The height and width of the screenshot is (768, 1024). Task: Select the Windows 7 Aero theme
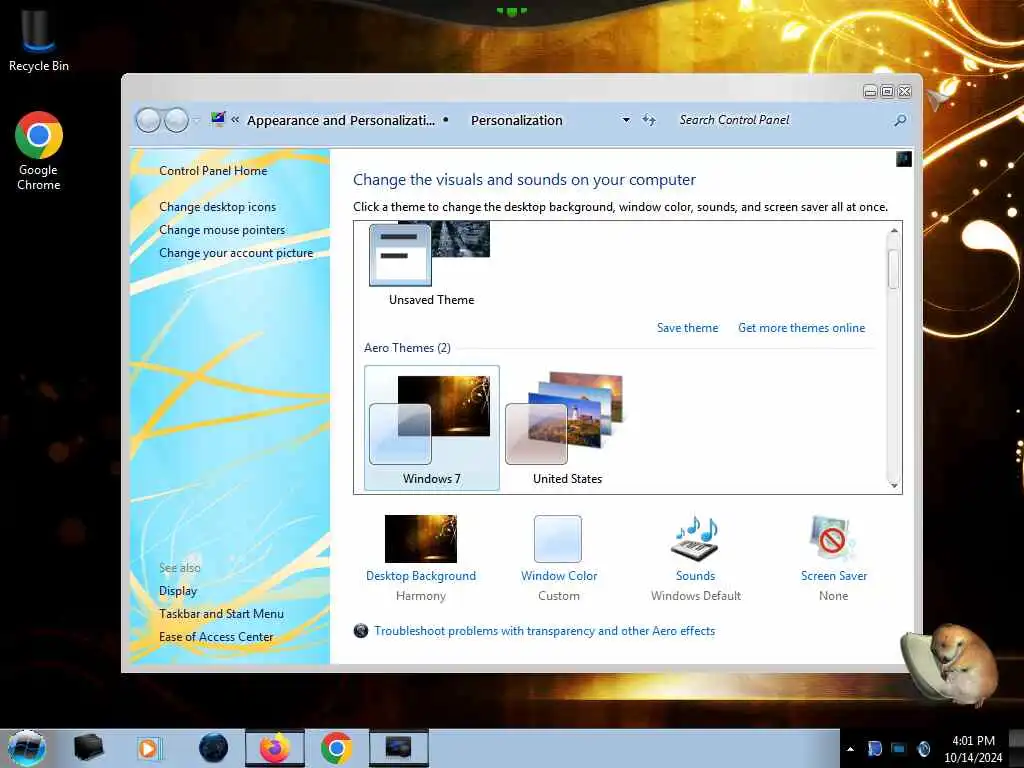[432, 428]
